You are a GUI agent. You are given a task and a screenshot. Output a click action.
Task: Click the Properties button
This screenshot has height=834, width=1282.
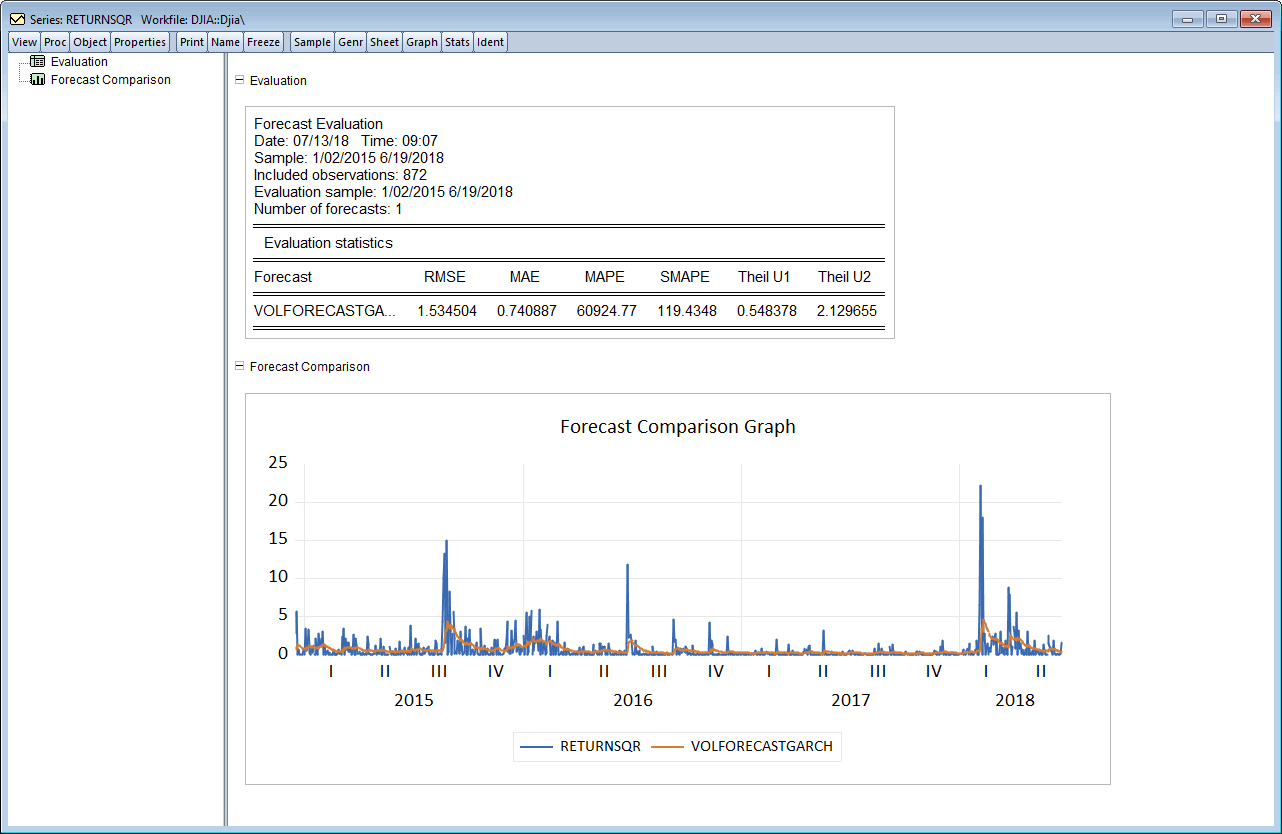[140, 42]
